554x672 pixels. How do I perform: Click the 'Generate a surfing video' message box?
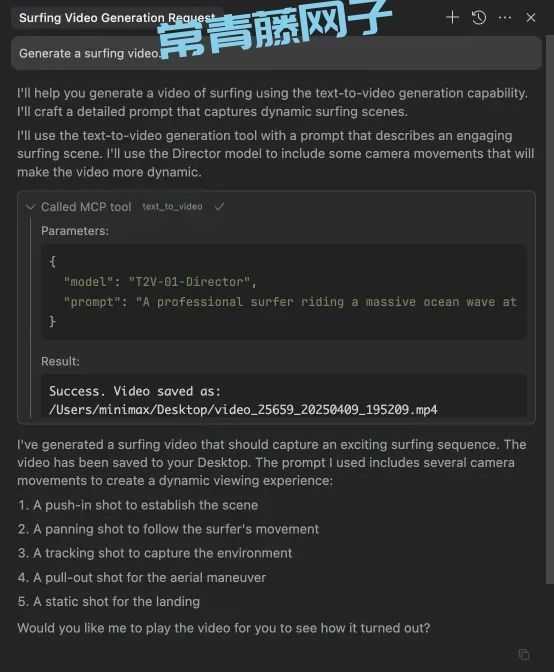pyautogui.click(x=276, y=53)
